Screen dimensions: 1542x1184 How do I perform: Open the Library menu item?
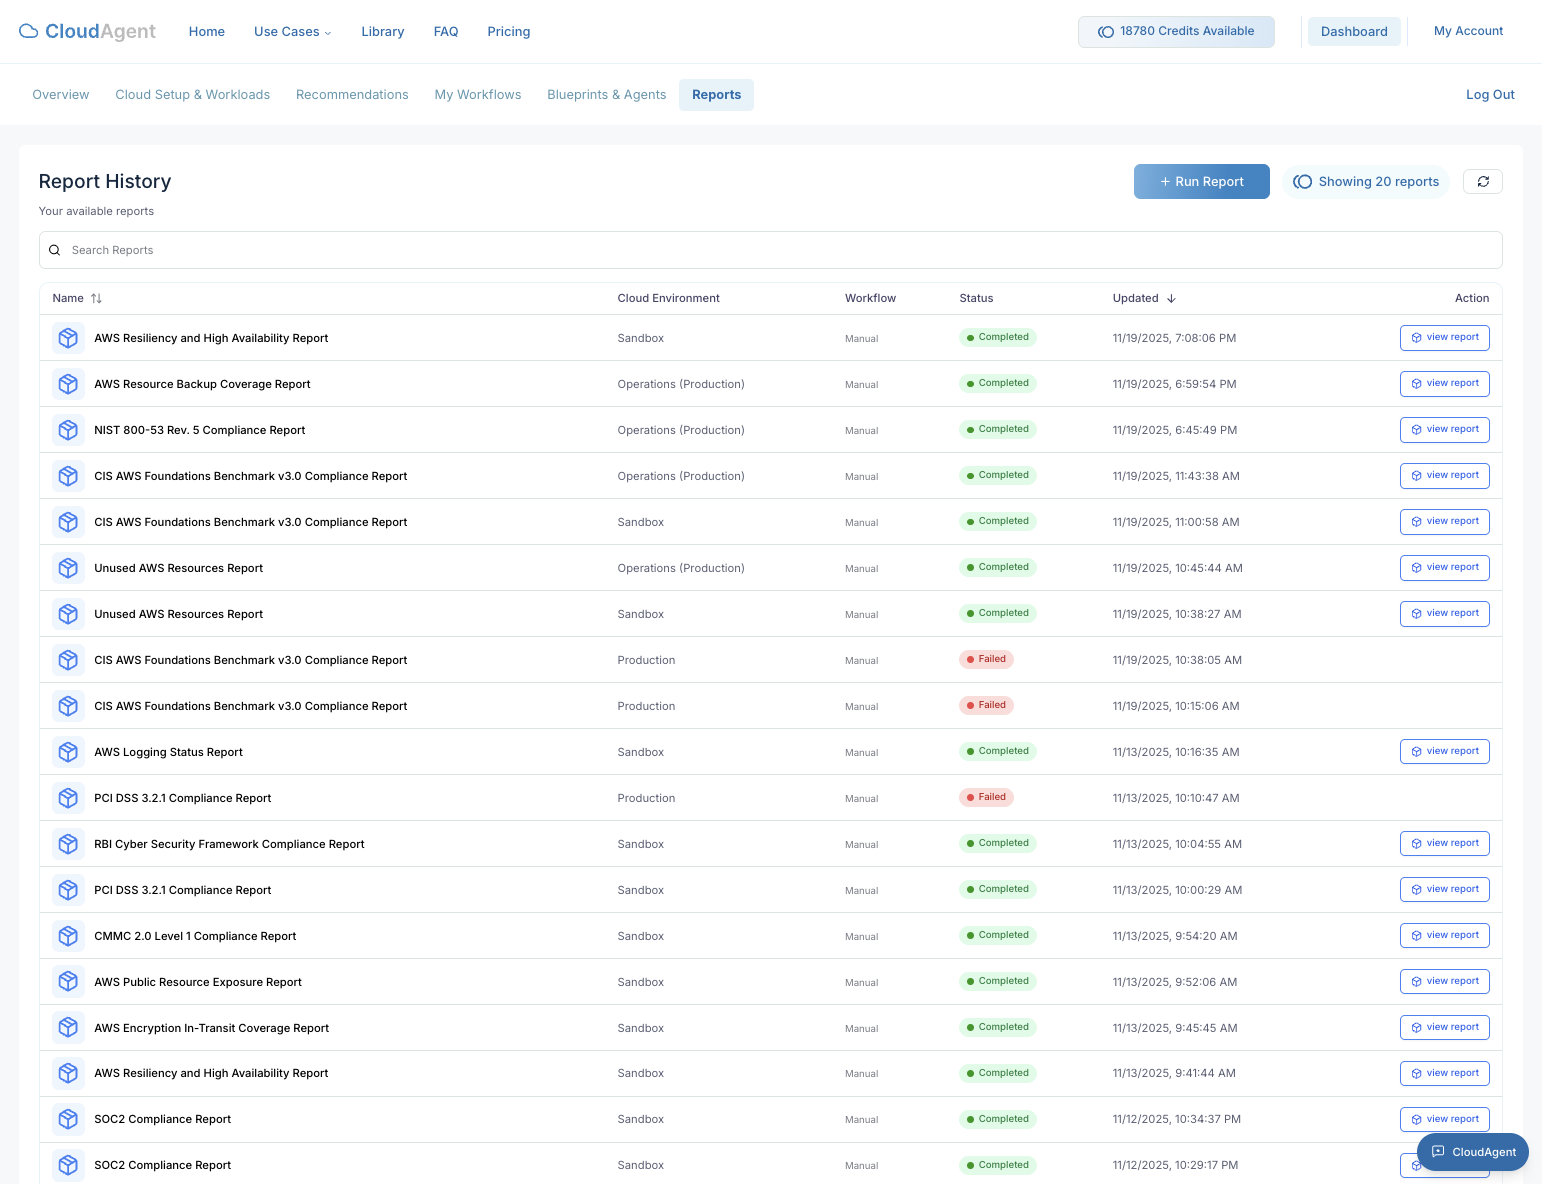[x=383, y=31]
